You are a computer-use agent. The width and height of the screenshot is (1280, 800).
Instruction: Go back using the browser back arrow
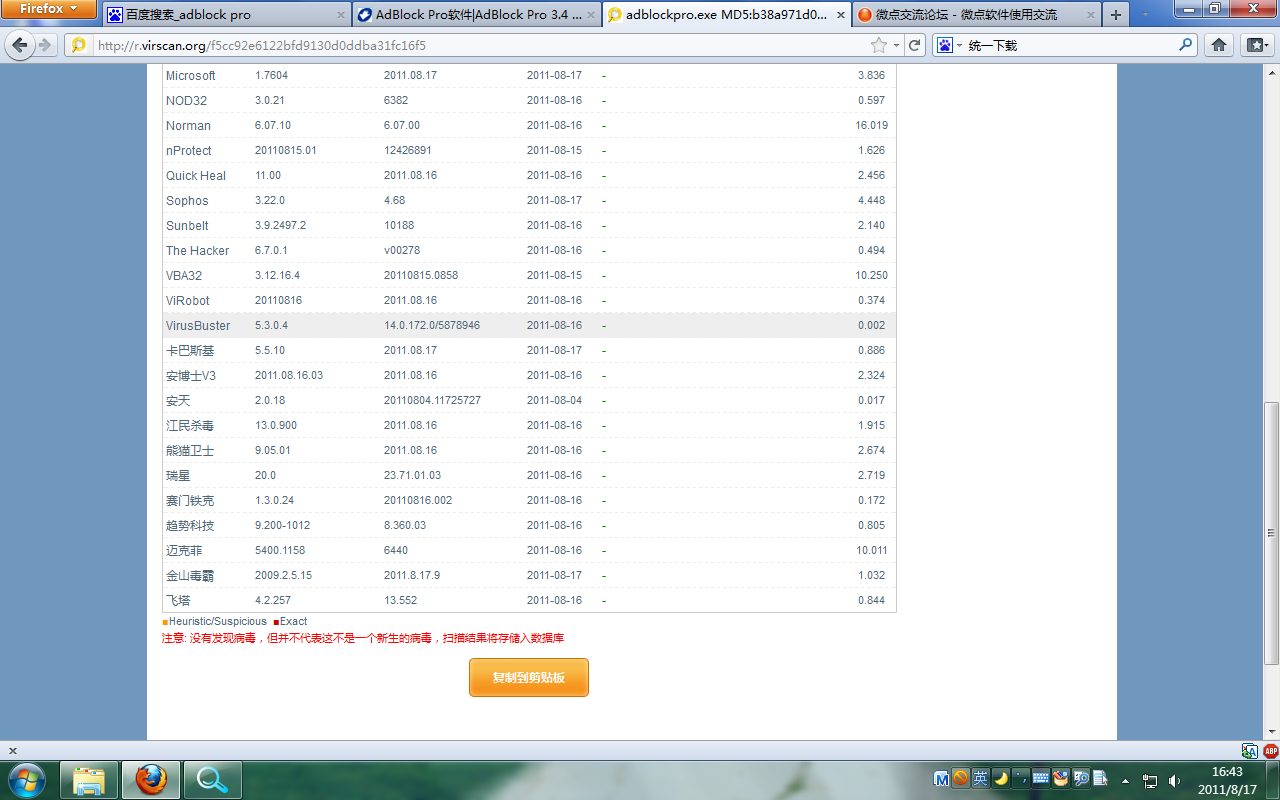(20, 45)
